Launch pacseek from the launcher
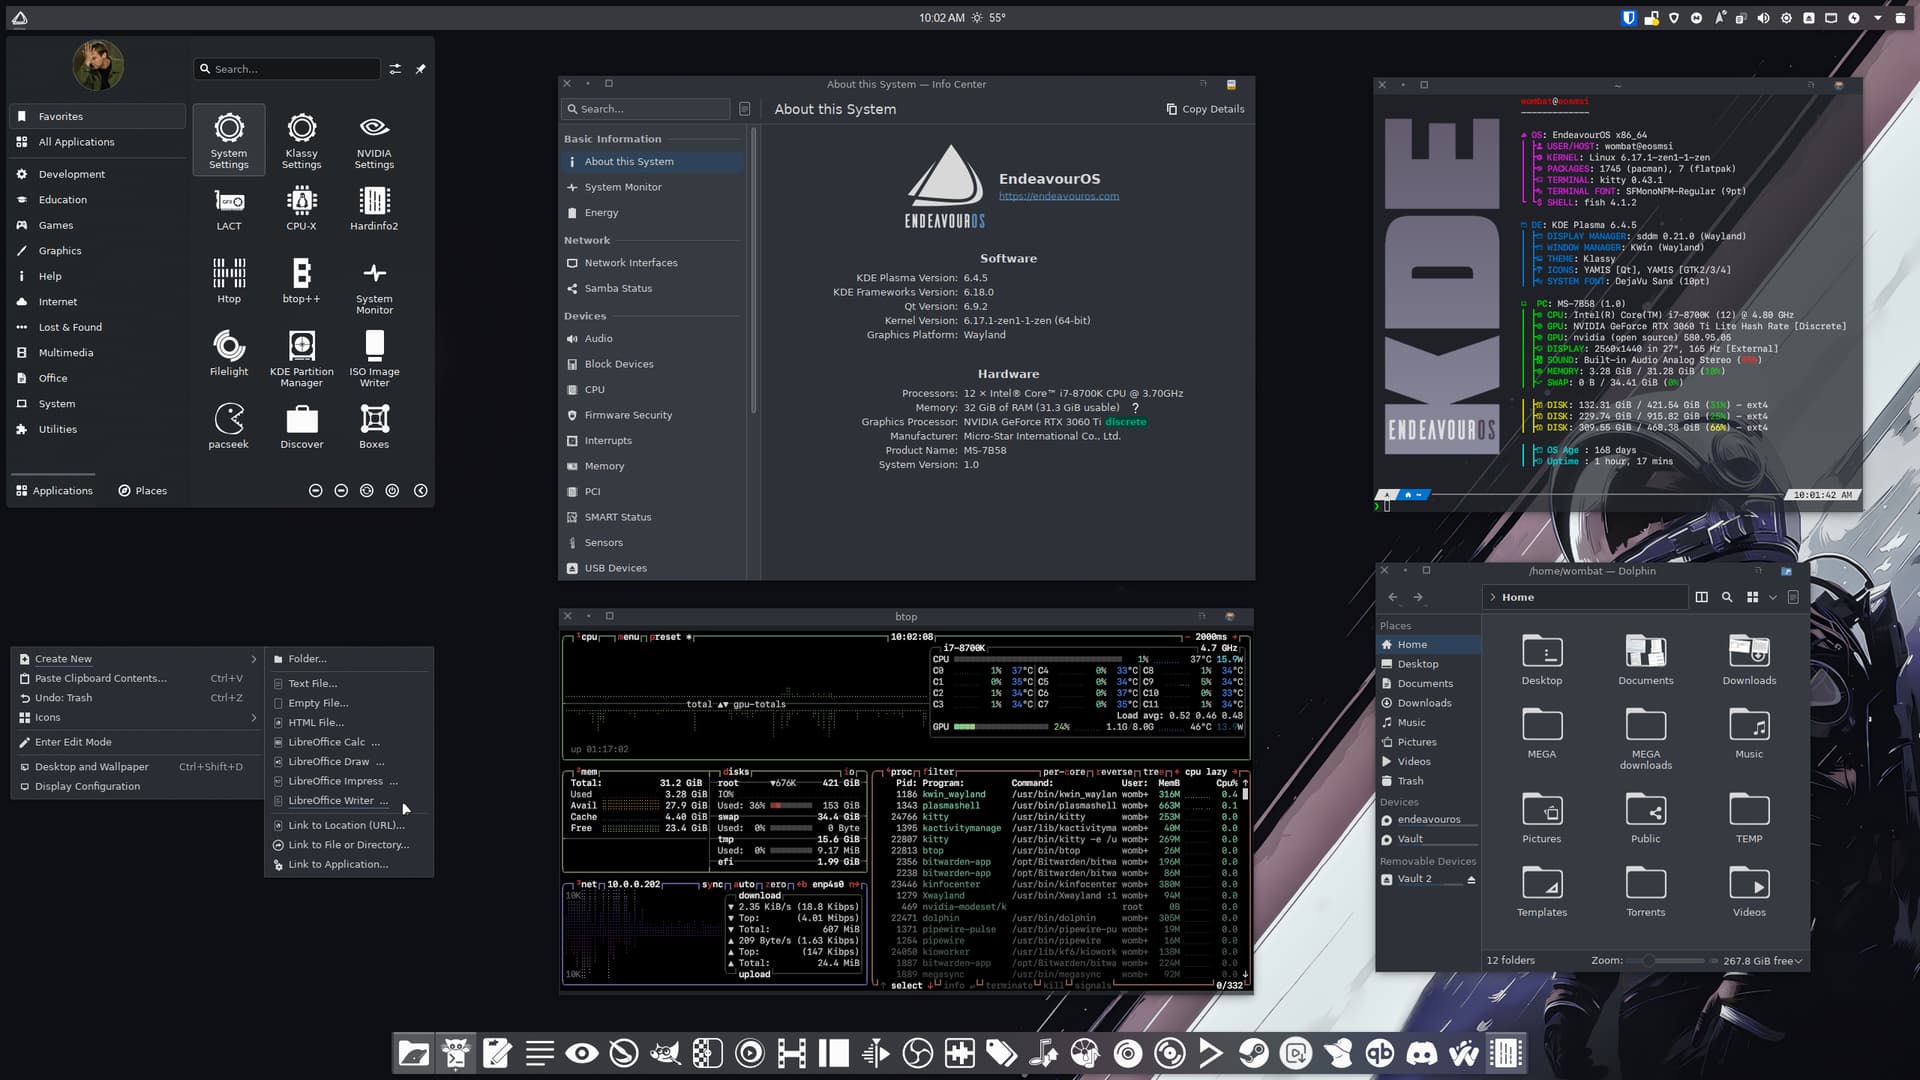The image size is (1920, 1080). pyautogui.click(x=229, y=426)
